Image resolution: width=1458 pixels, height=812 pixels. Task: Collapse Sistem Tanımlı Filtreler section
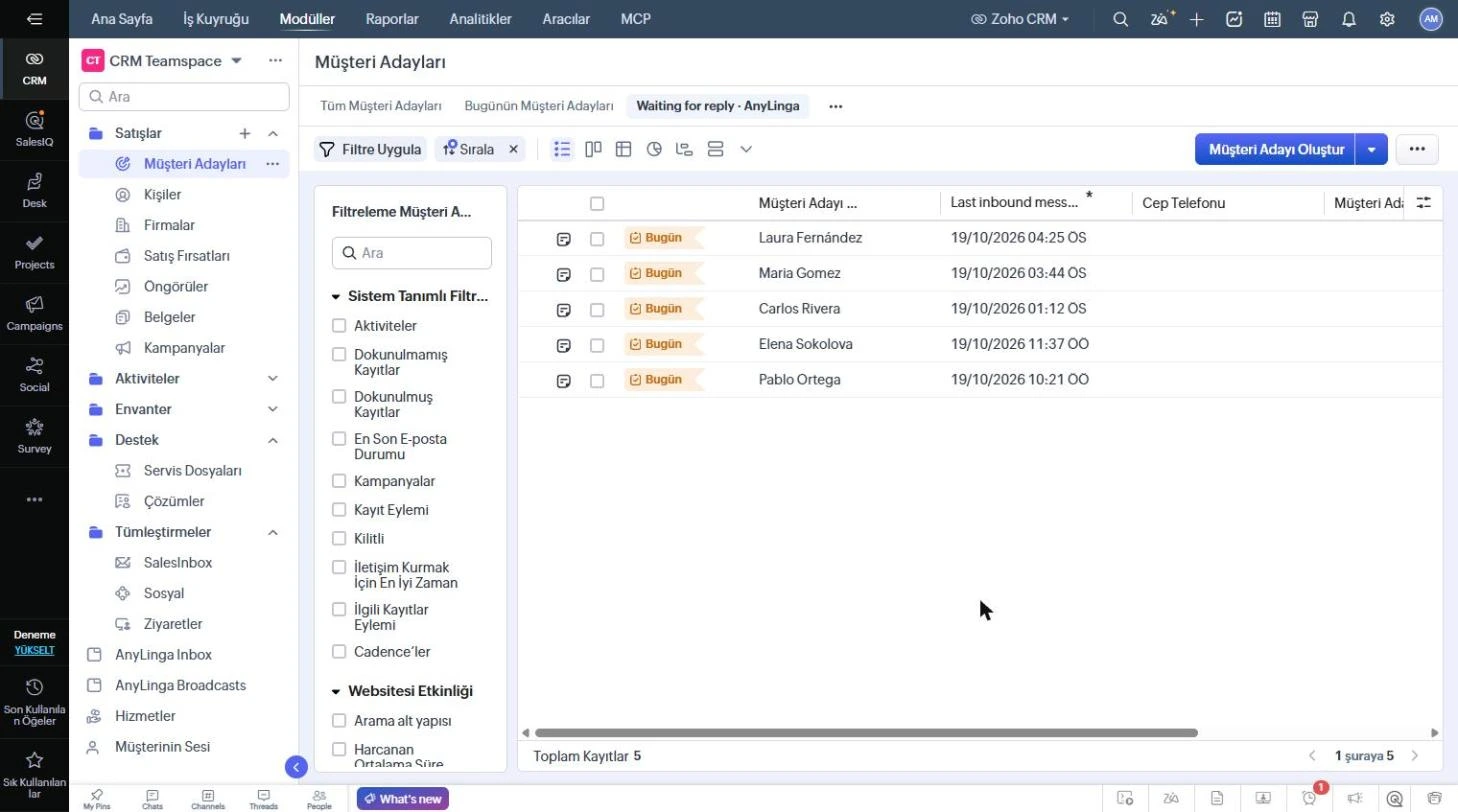pyautogui.click(x=336, y=297)
